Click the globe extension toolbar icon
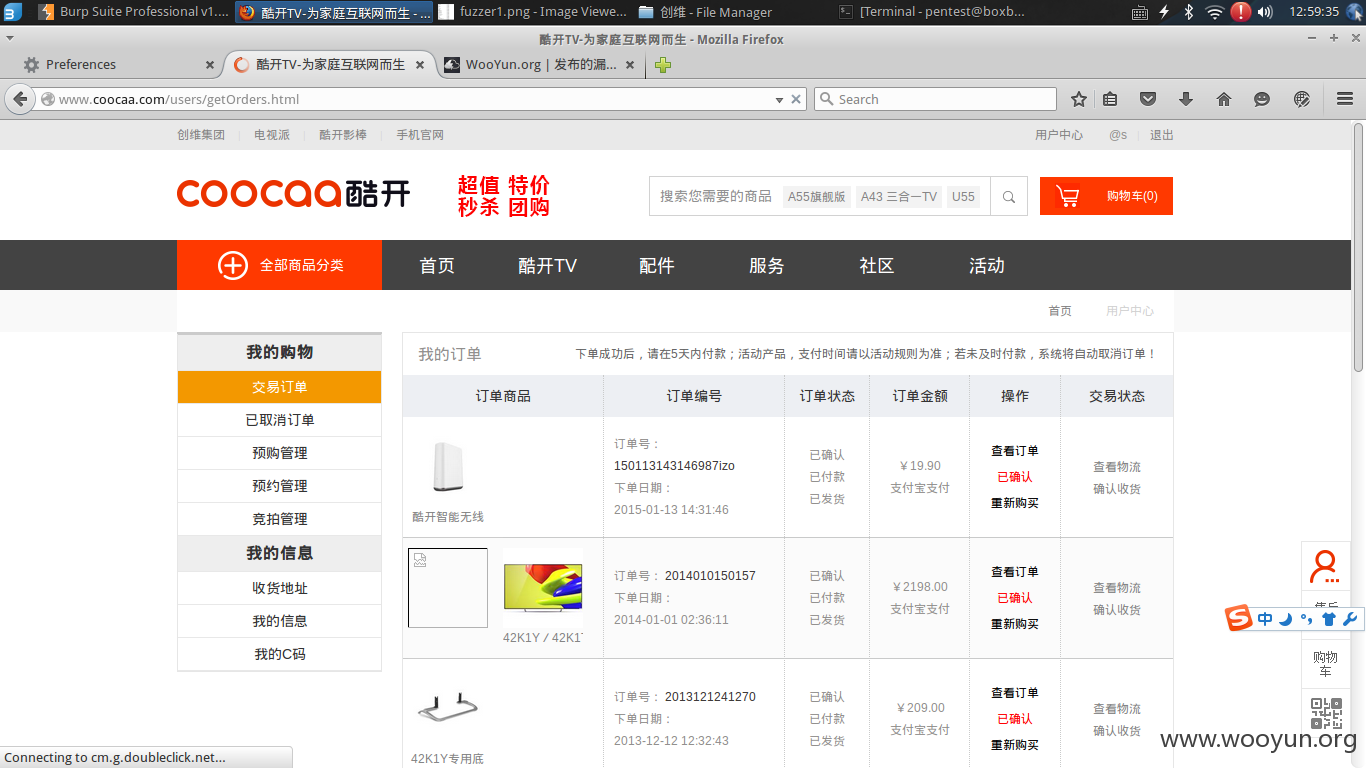1366x768 pixels. (x=1301, y=99)
